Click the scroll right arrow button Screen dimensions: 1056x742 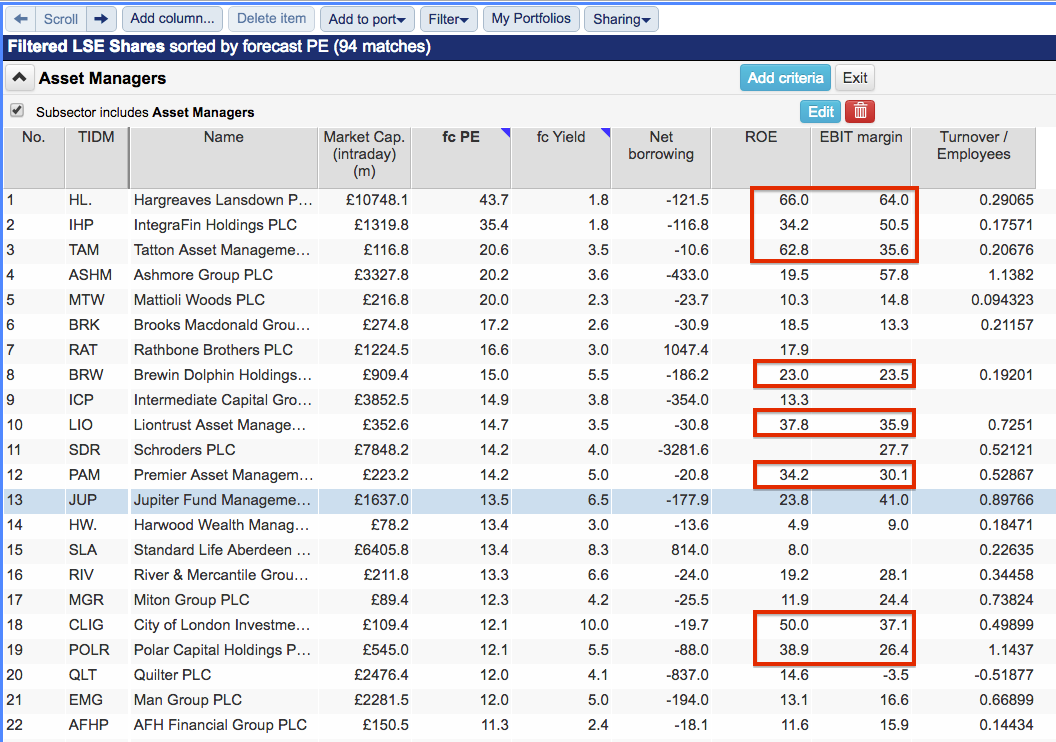point(101,19)
